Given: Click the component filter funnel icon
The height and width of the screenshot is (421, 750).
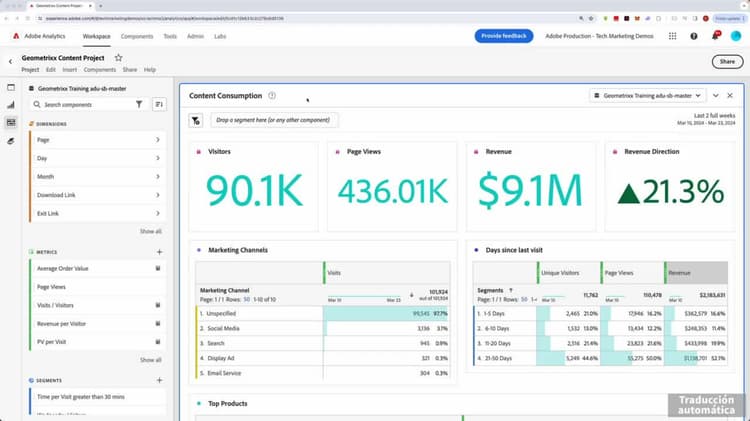Looking at the screenshot, I should pos(139,104).
